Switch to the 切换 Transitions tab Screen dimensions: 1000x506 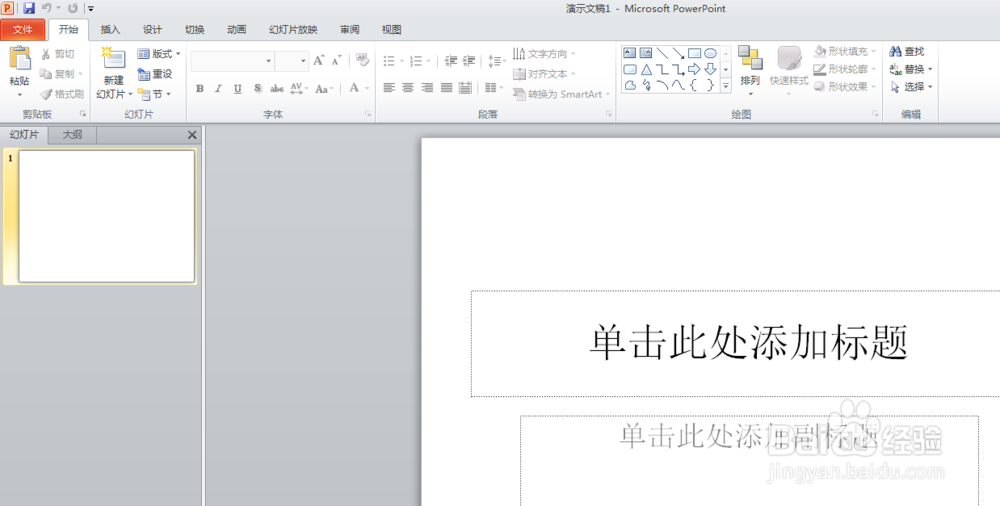coord(195,29)
